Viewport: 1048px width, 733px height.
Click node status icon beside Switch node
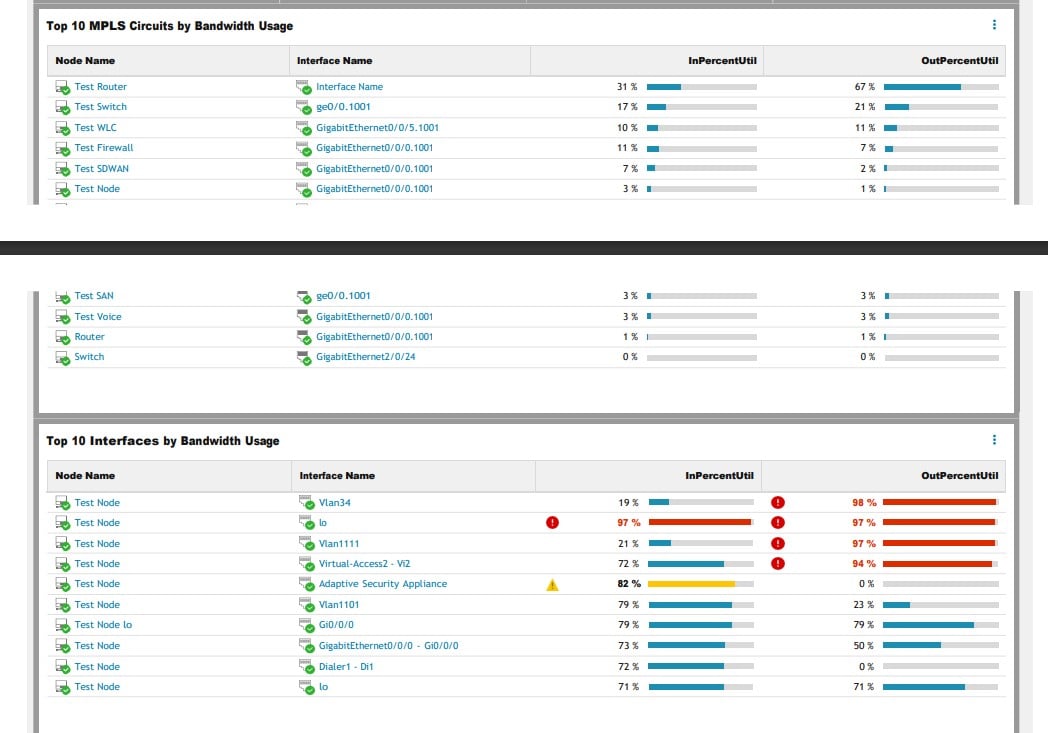pyautogui.click(x=62, y=357)
